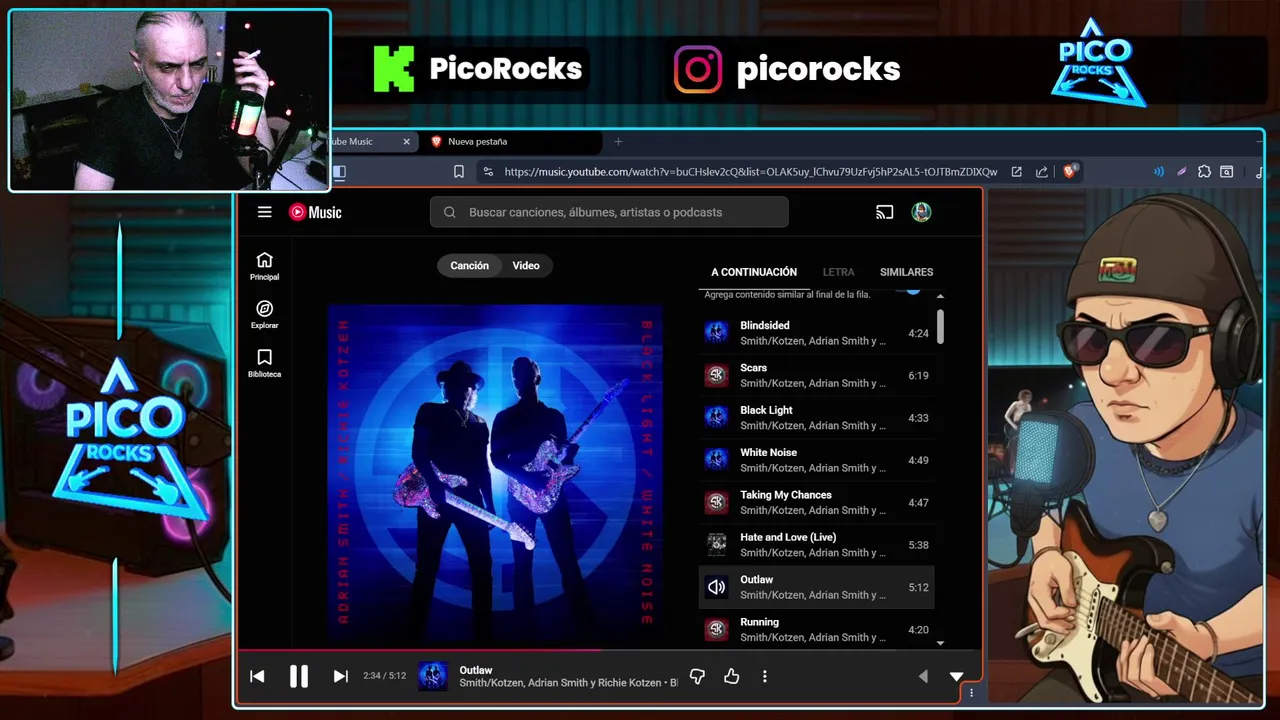The height and width of the screenshot is (720, 1280).
Task: Click the browser URL address field
Action: (x=750, y=172)
